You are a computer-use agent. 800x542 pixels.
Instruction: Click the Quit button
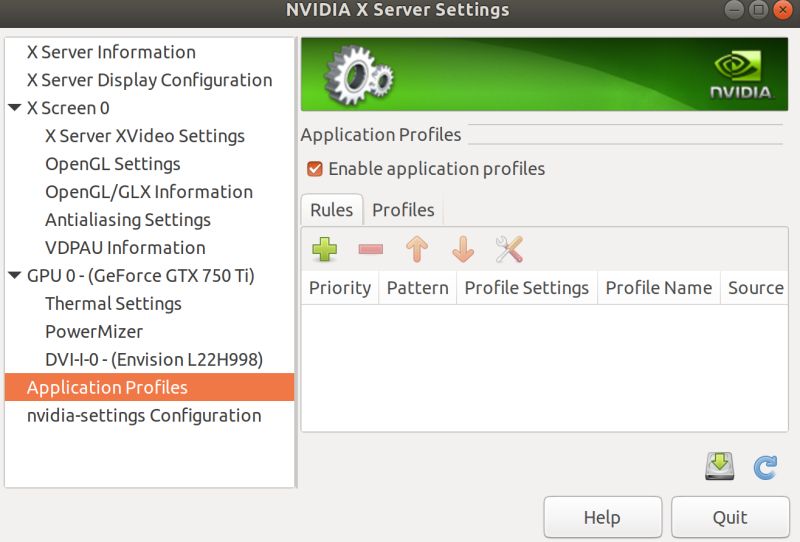point(730,517)
